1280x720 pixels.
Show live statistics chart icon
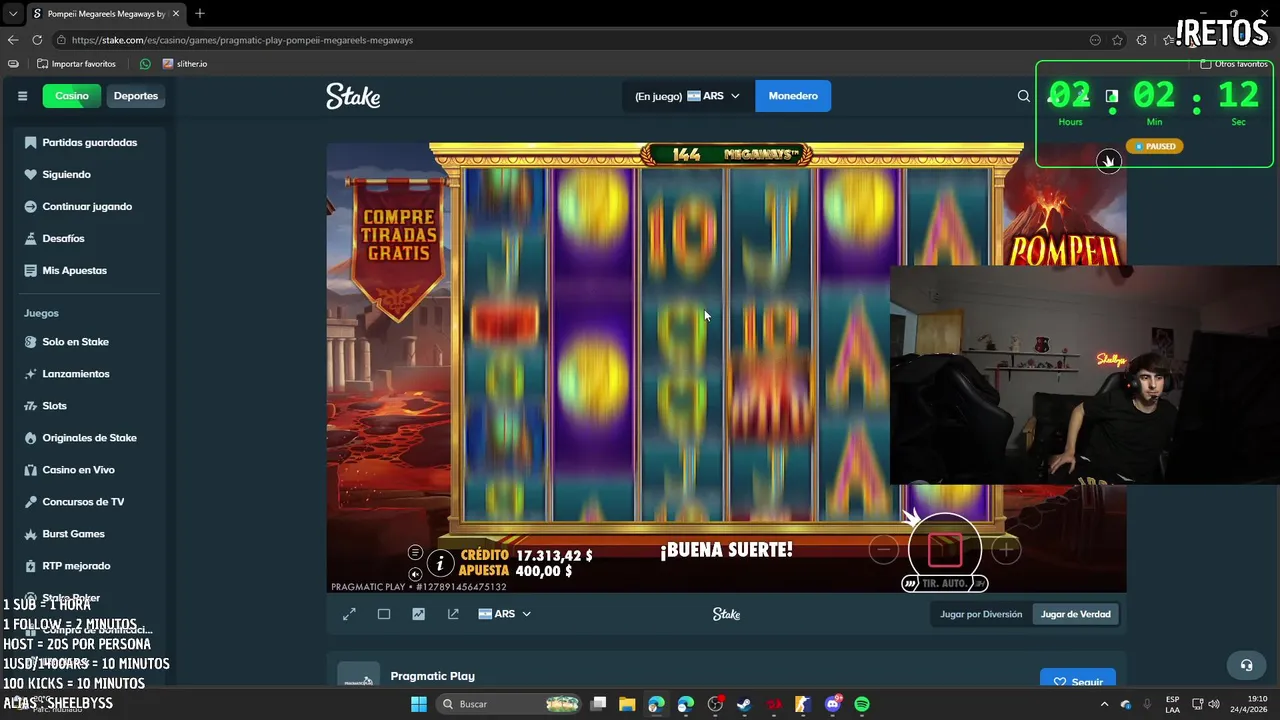pos(418,614)
